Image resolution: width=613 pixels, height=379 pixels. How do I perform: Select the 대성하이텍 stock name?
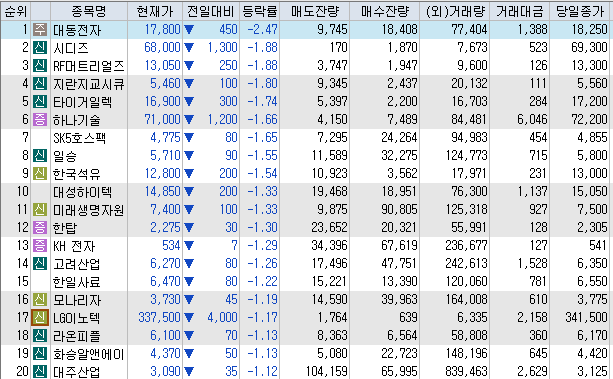[82, 192]
